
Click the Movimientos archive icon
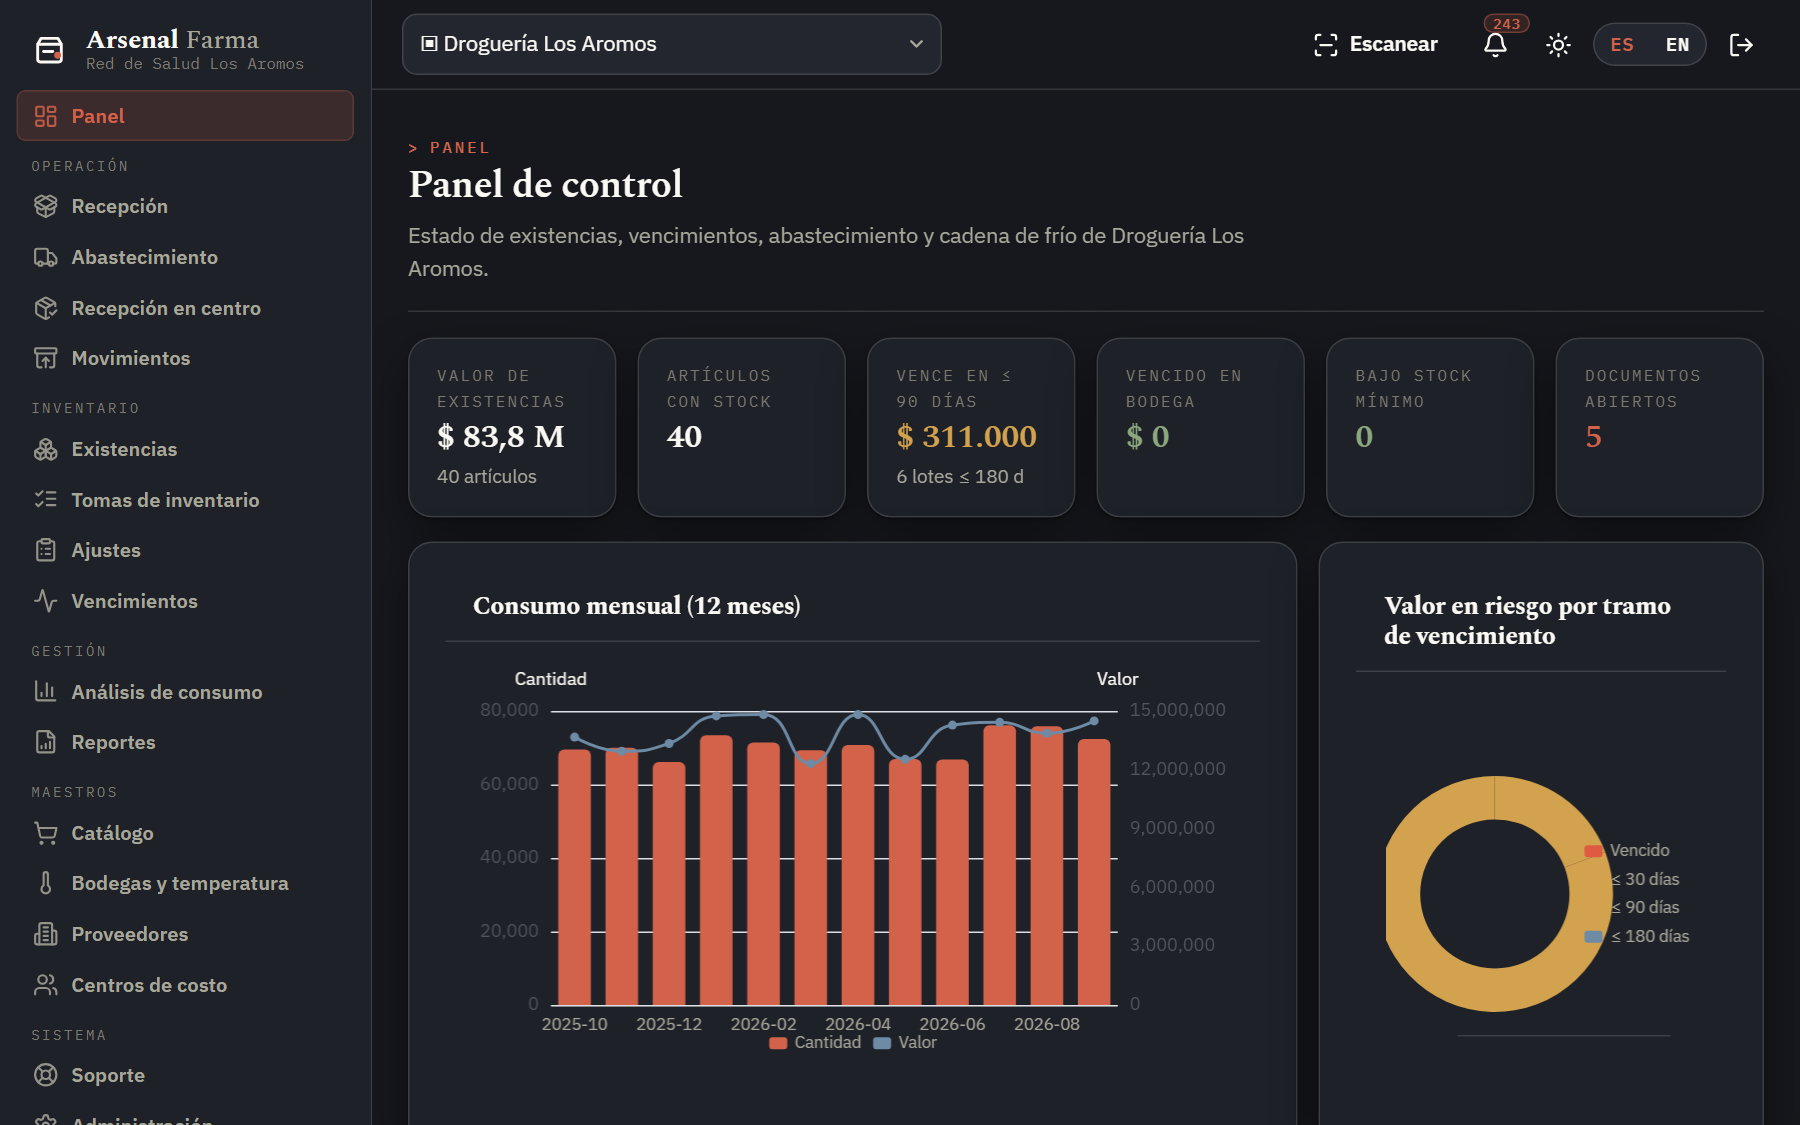pos(46,358)
